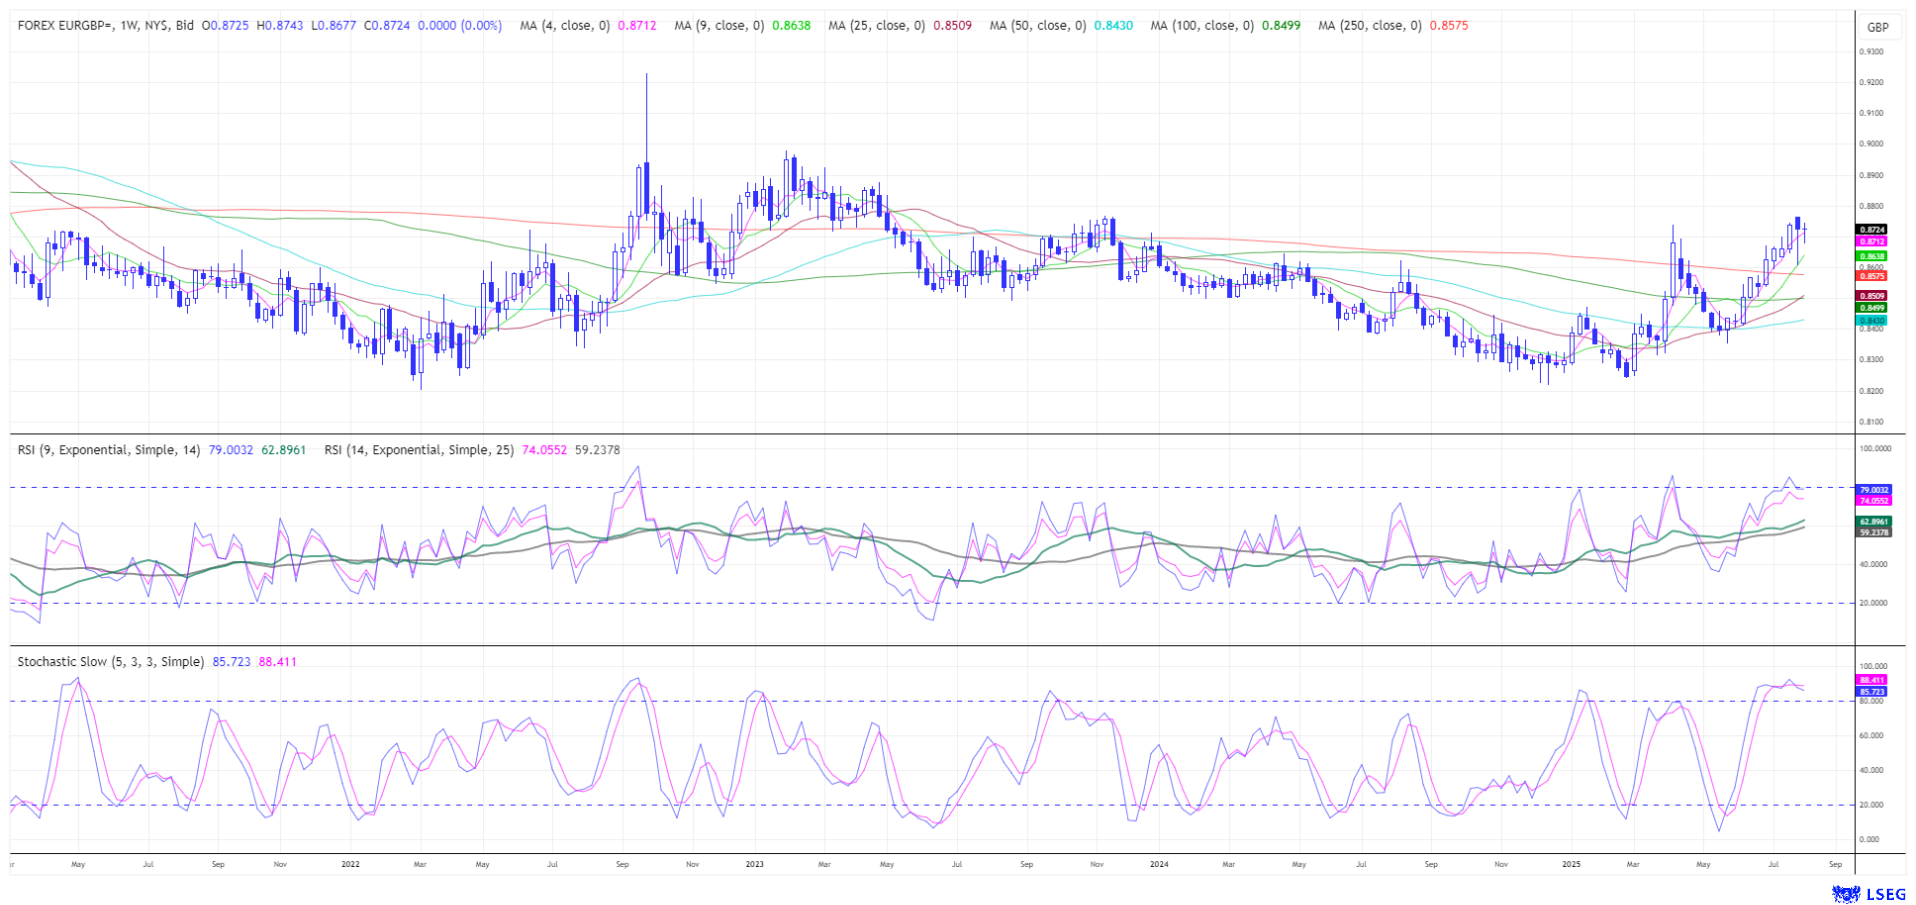Click the magenta 88.411 stochastic value tag

(x=1872, y=680)
